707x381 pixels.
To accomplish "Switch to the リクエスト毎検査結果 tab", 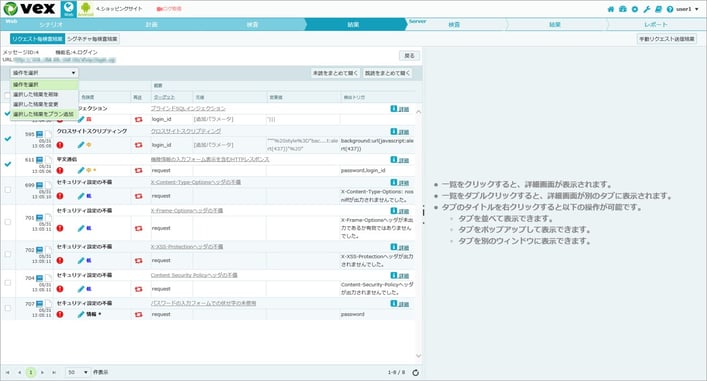I will tap(37, 39).
